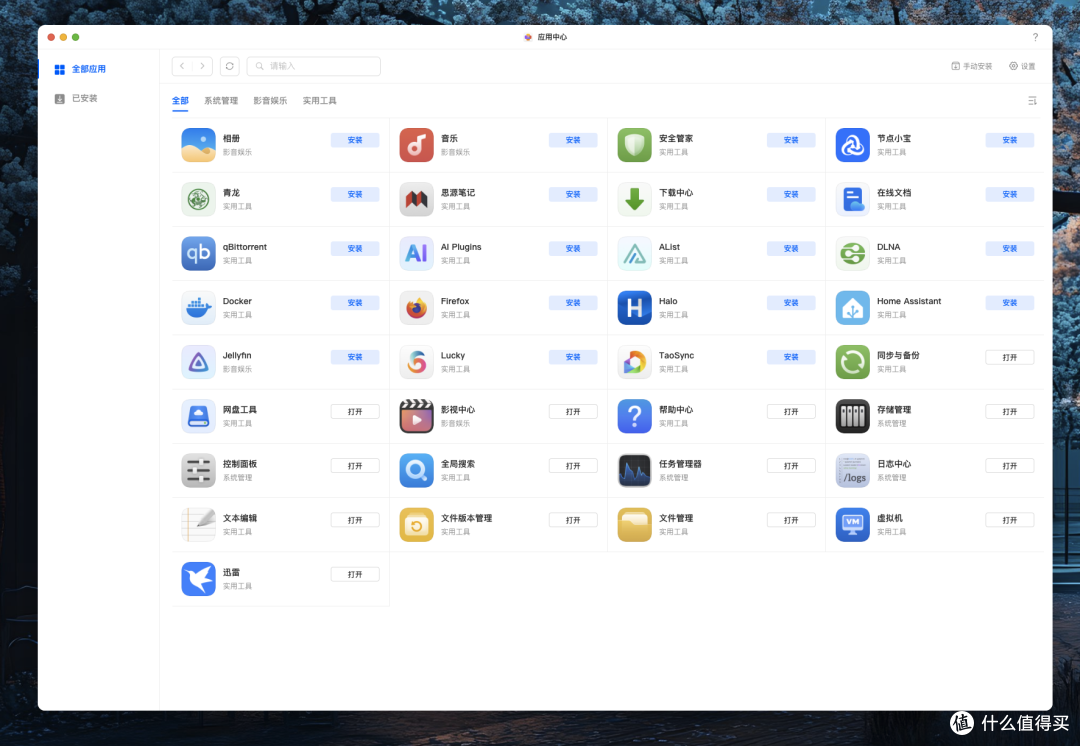Switch to the 影音娱乐 category tab
The width and height of the screenshot is (1080, 746).
(270, 101)
